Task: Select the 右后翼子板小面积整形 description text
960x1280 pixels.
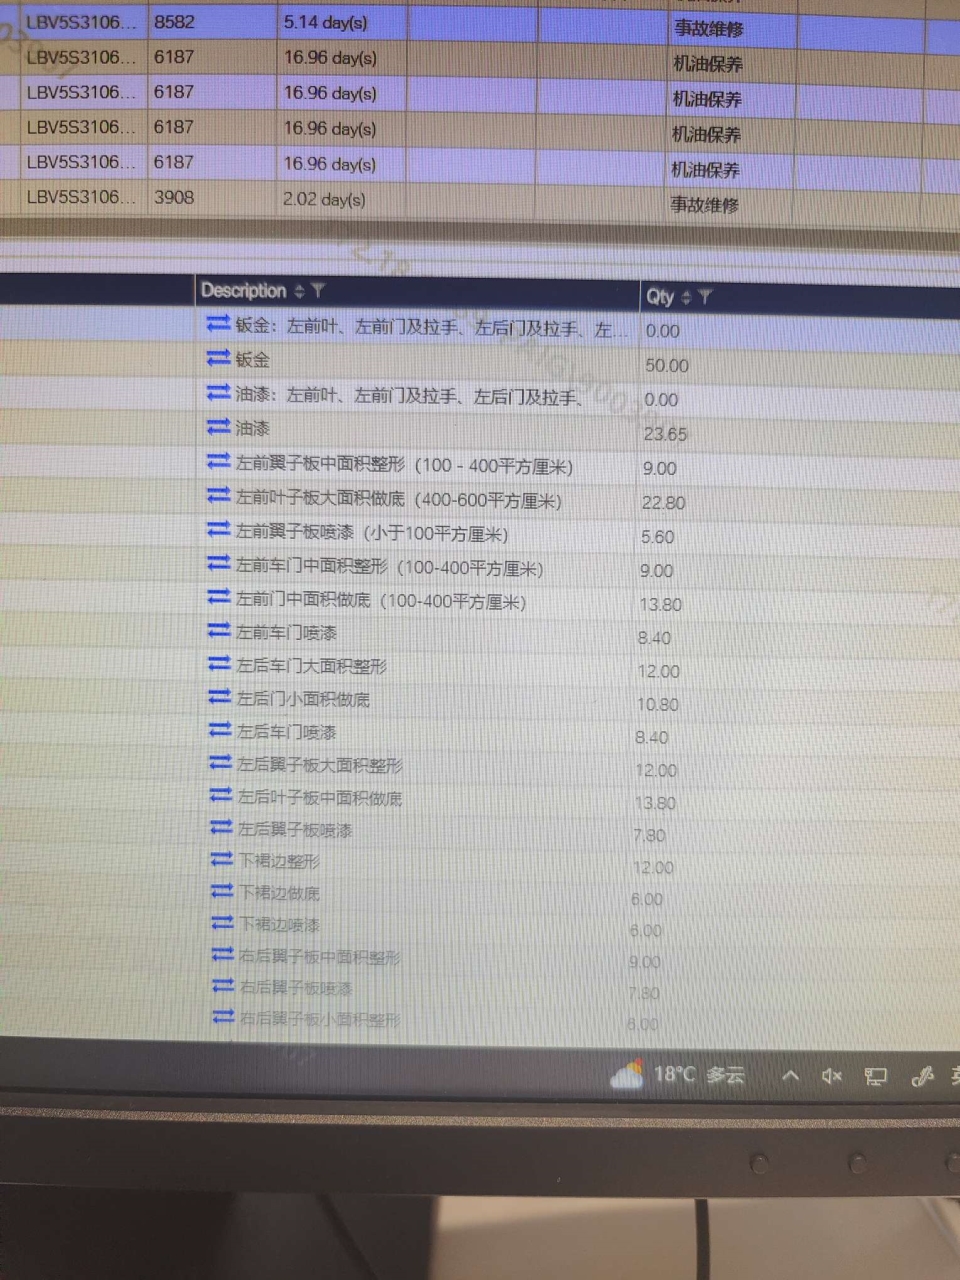Action: [320, 1020]
